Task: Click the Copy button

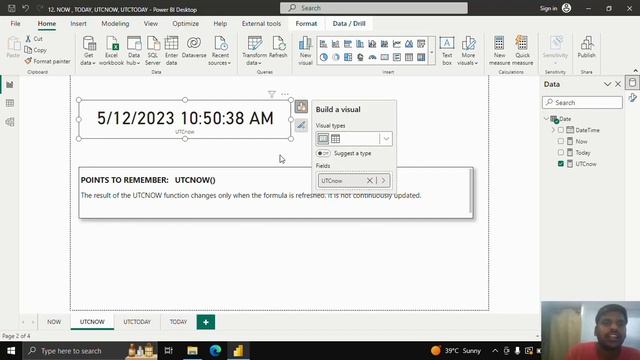Action: (x=36, y=50)
